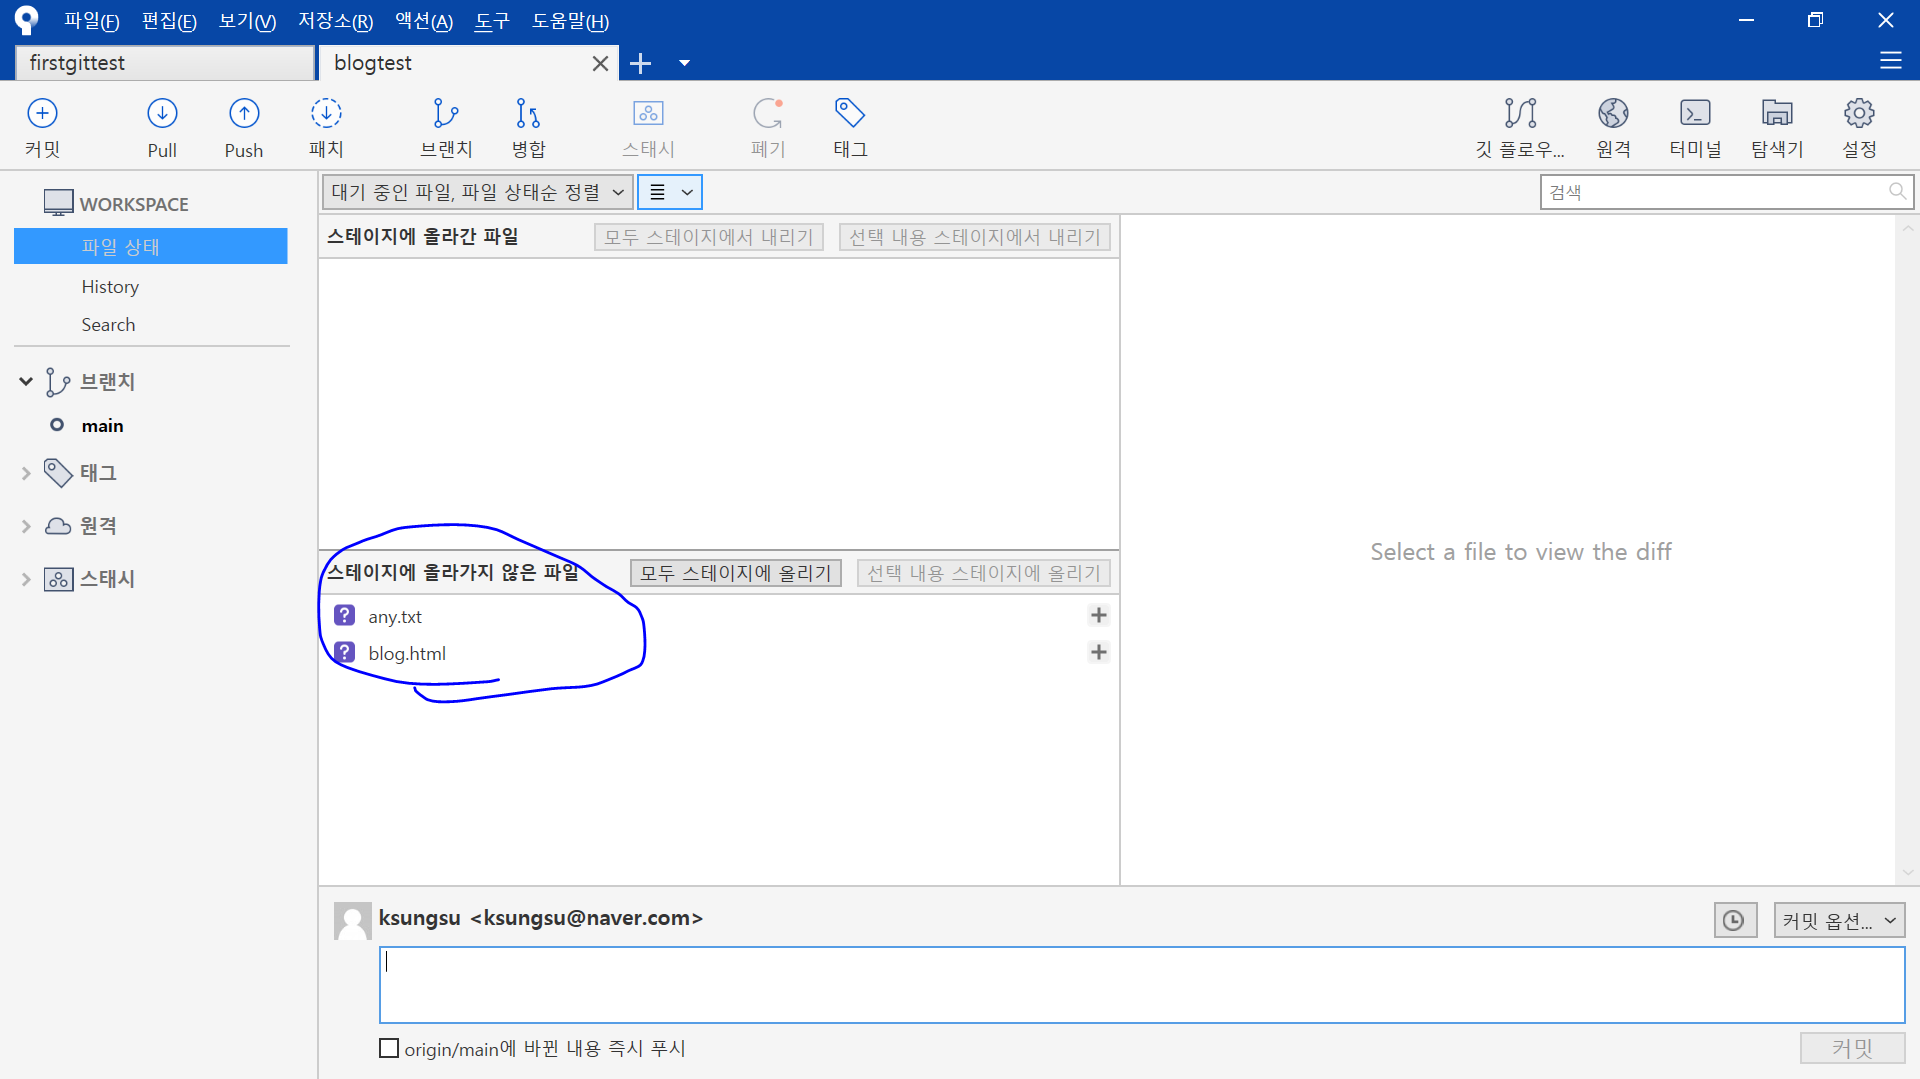Viewport: 1920px width, 1079px height.
Task: Click the unknown-status icon of blog.html
Action: coord(344,652)
